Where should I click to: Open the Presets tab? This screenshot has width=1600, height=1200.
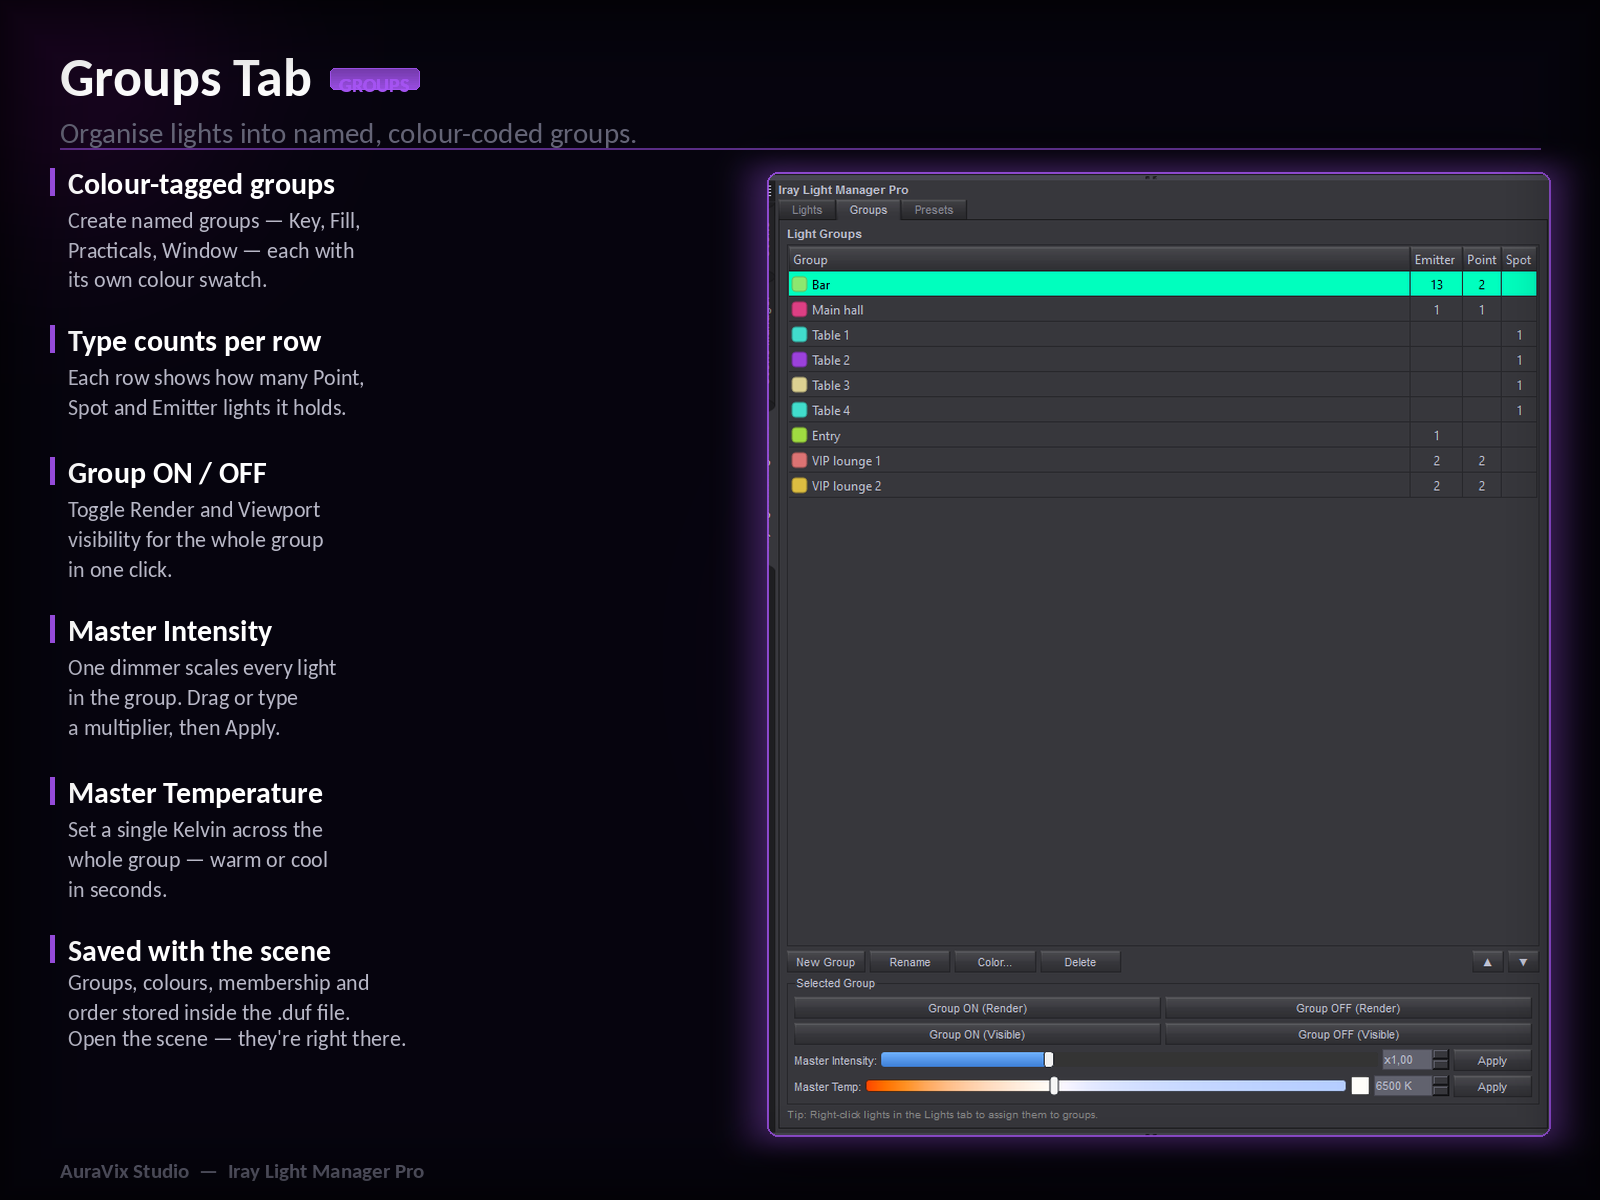pyautogui.click(x=933, y=210)
